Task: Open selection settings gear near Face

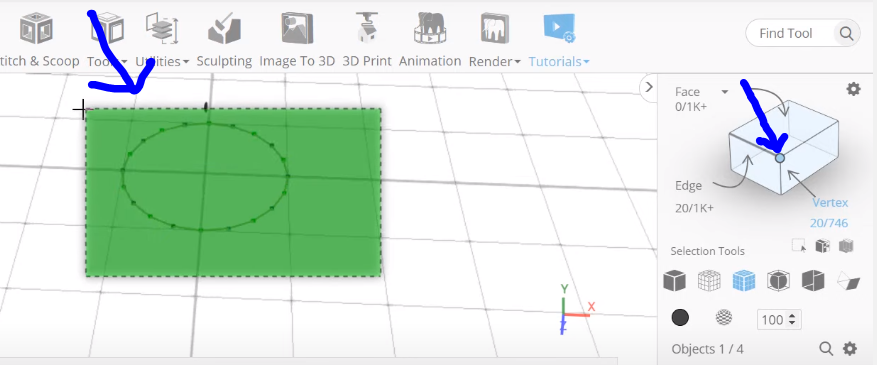Action: click(853, 89)
